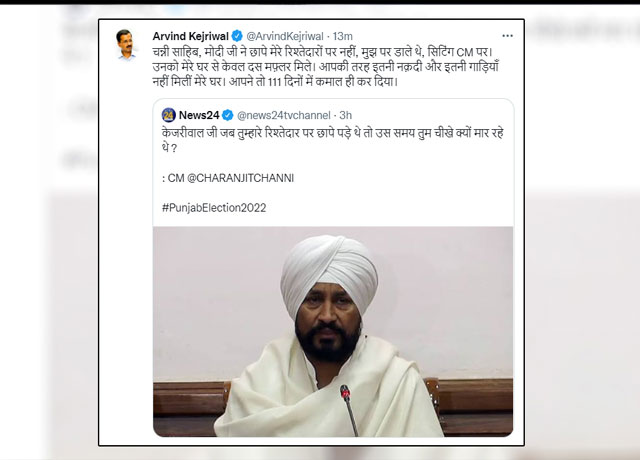Image resolution: width=640 pixels, height=460 pixels.
Task: Click the 3h timestamp on quoted tweet
Action: [346, 116]
